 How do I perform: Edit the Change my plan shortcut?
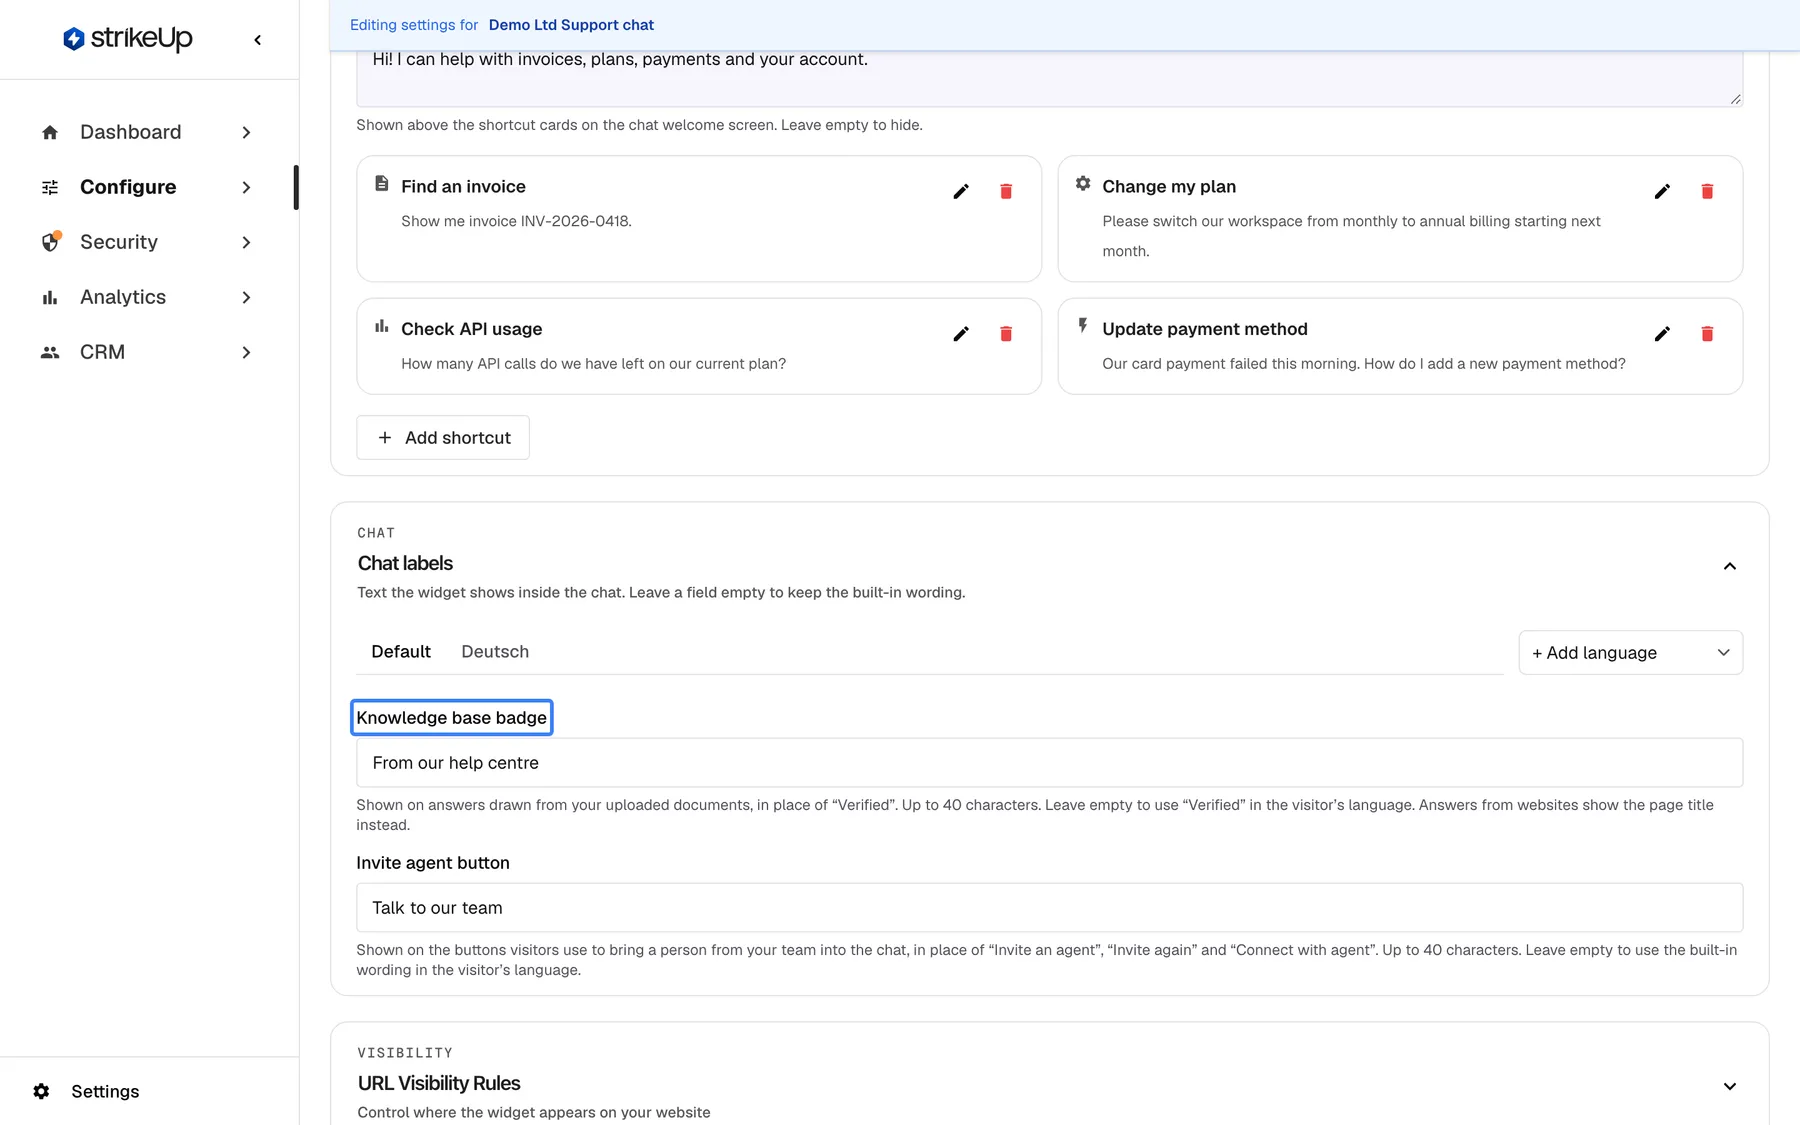(x=1662, y=191)
